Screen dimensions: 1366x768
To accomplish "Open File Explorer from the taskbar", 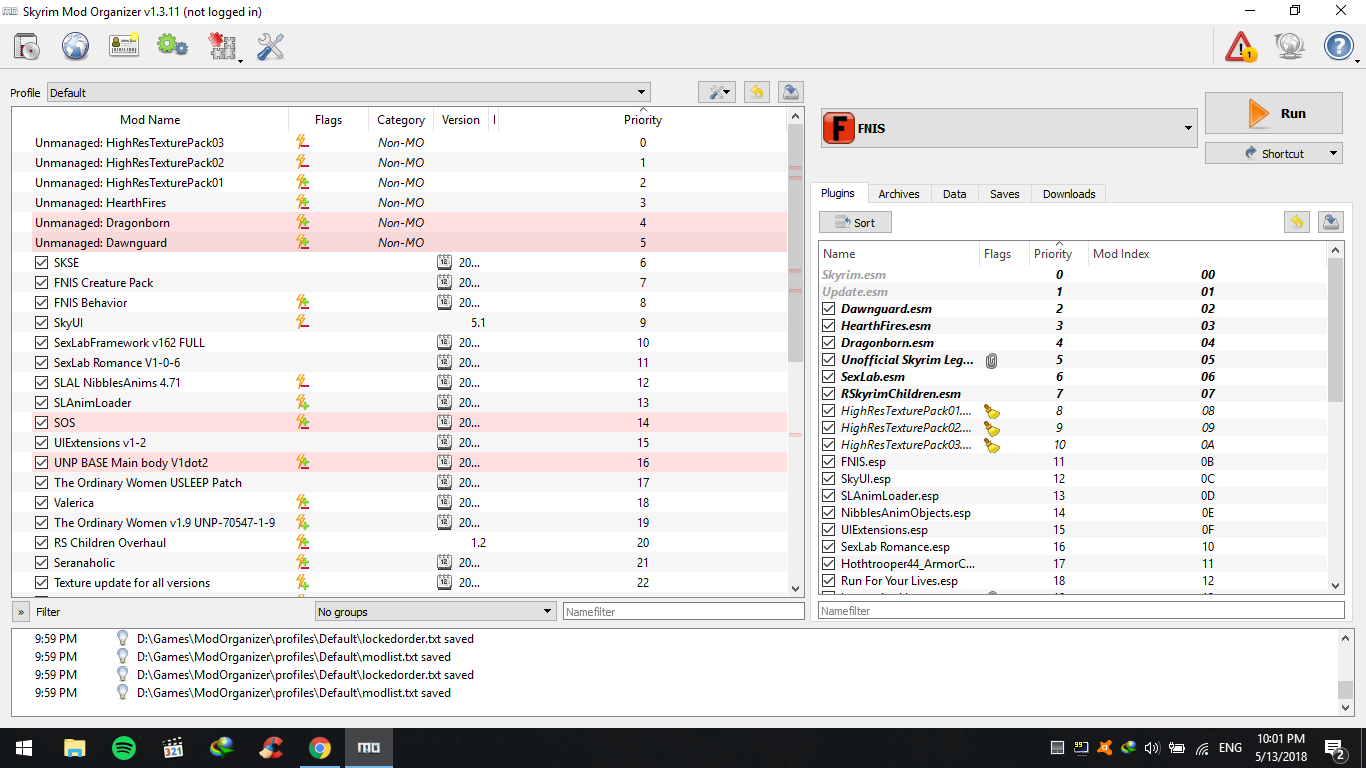I will 75,747.
